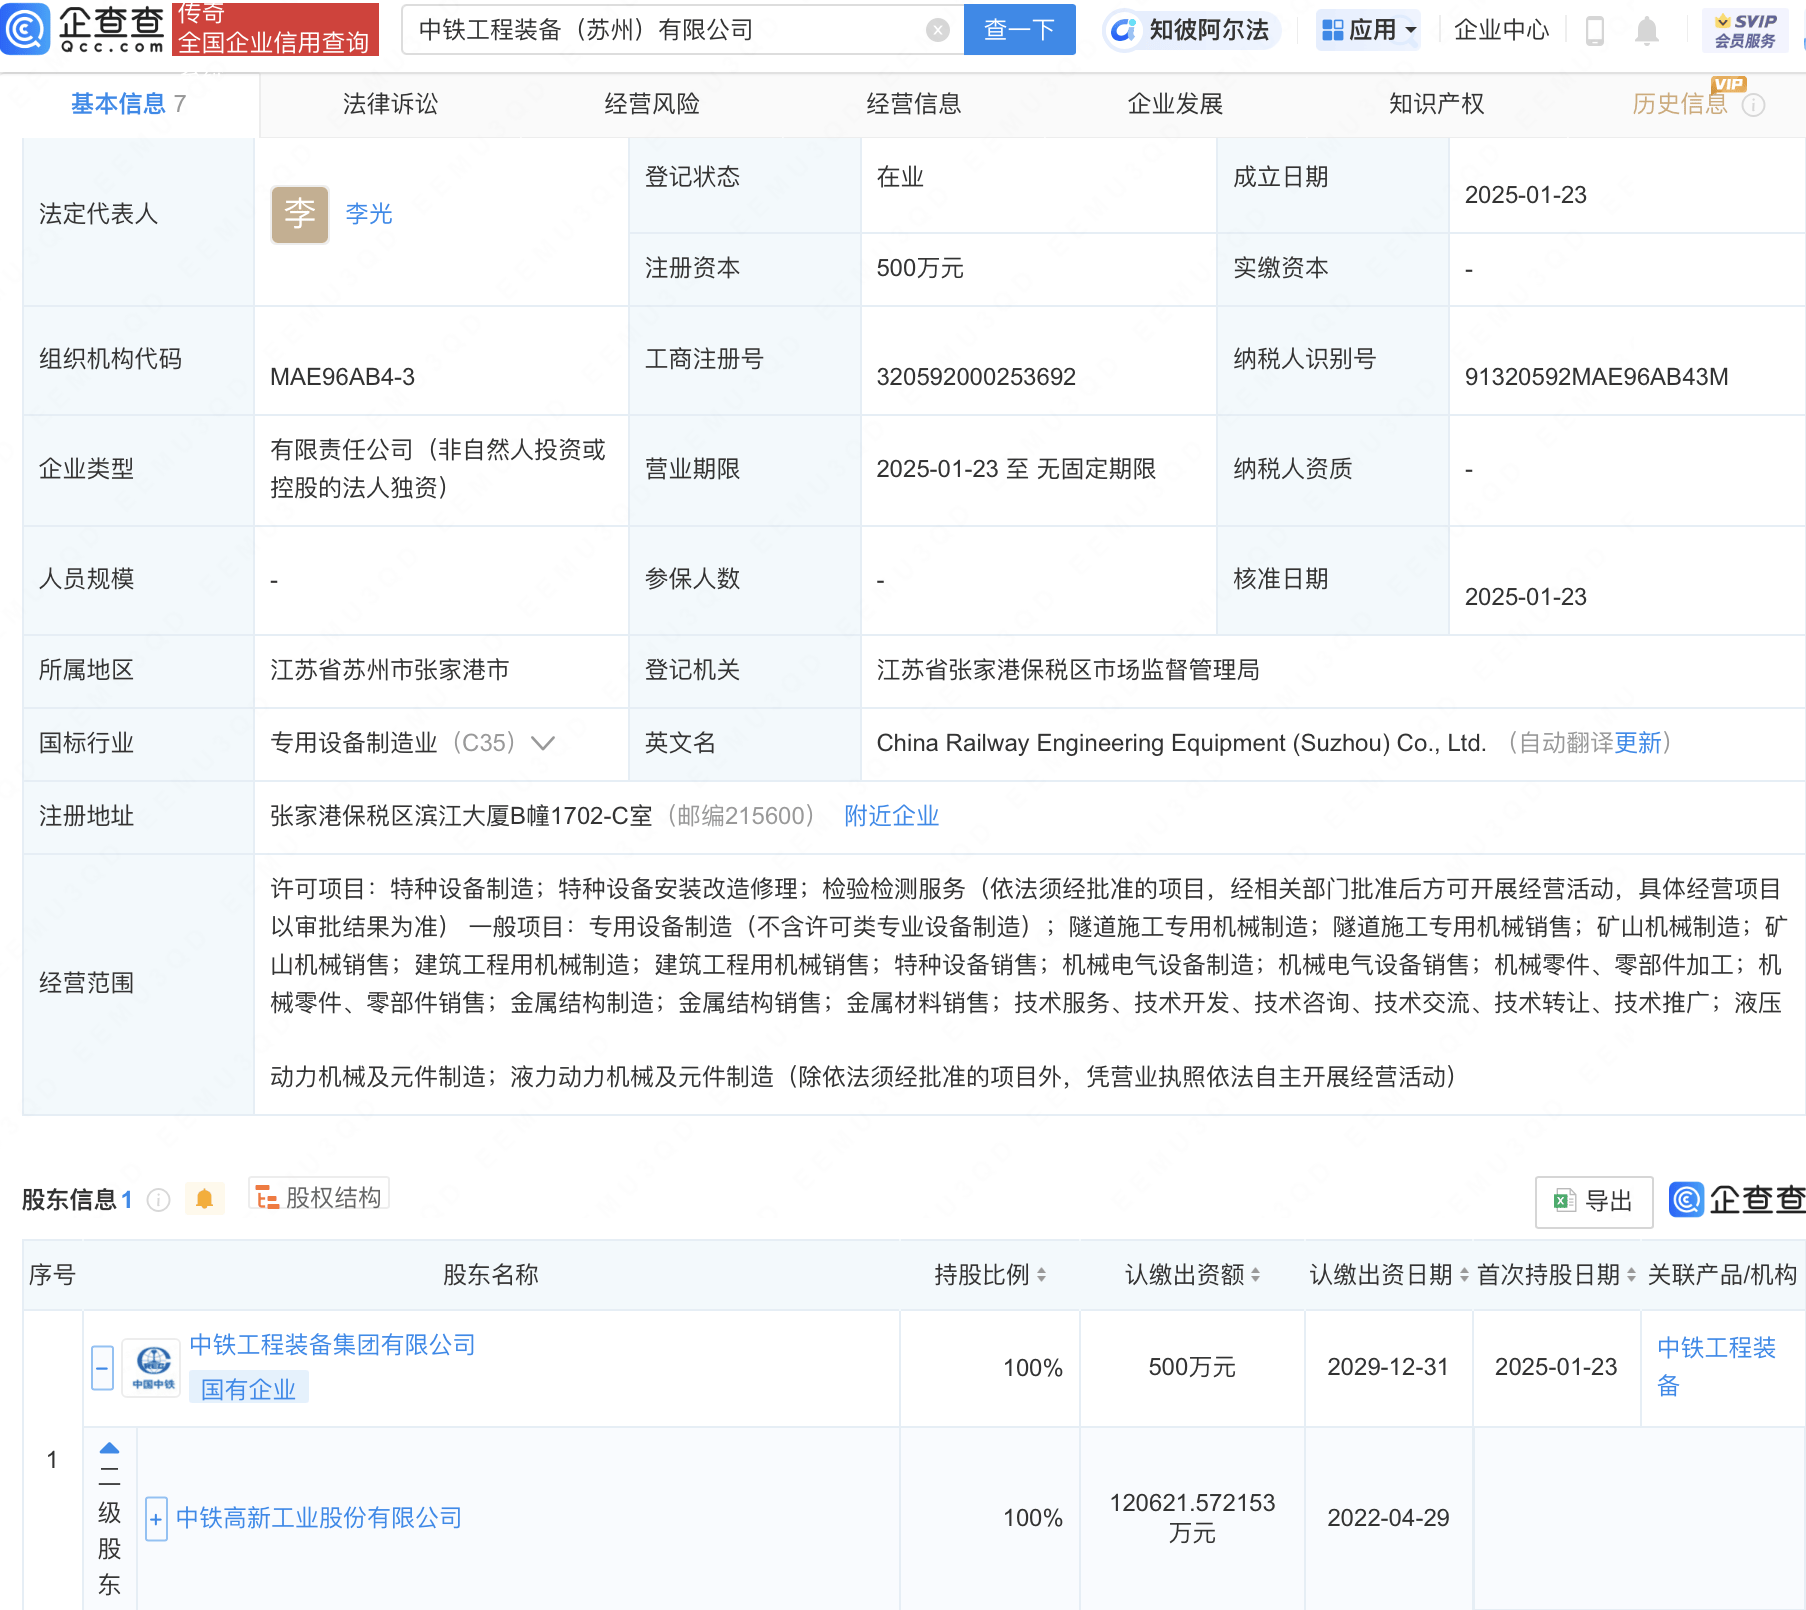The height and width of the screenshot is (1610, 1806).
Task: Click 专用设备制造业 (C35) industry text
Action: point(393,743)
